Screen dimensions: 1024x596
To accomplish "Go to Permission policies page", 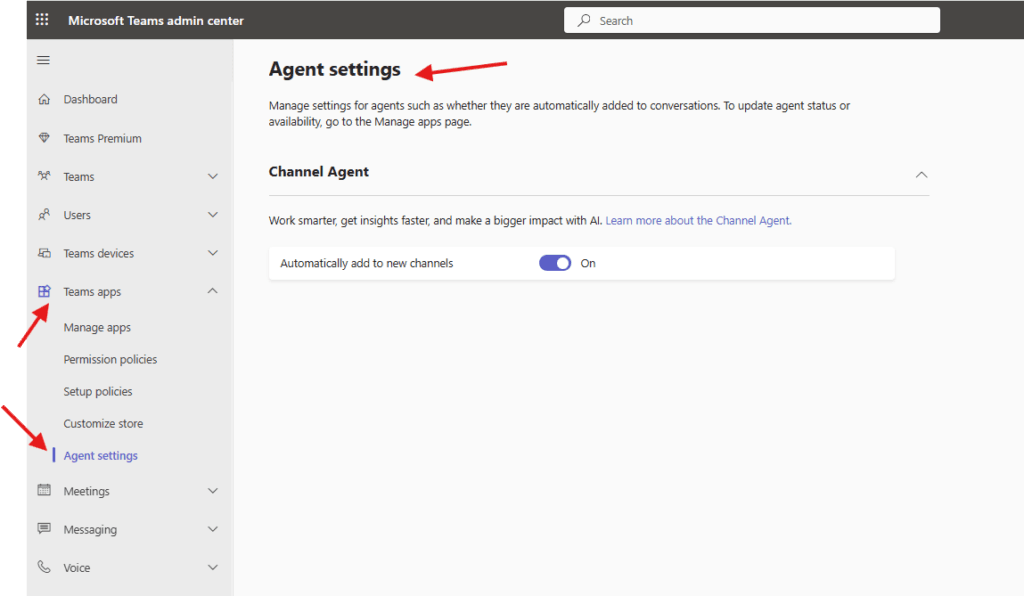I will (110, 360).
